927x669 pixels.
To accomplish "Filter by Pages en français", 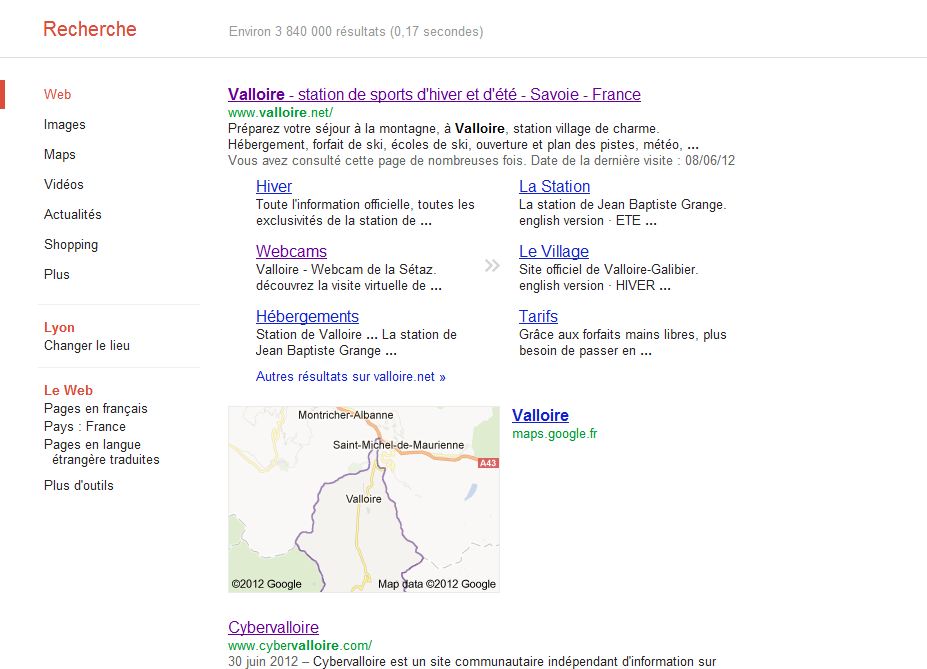I will click(x=96, y=408).
